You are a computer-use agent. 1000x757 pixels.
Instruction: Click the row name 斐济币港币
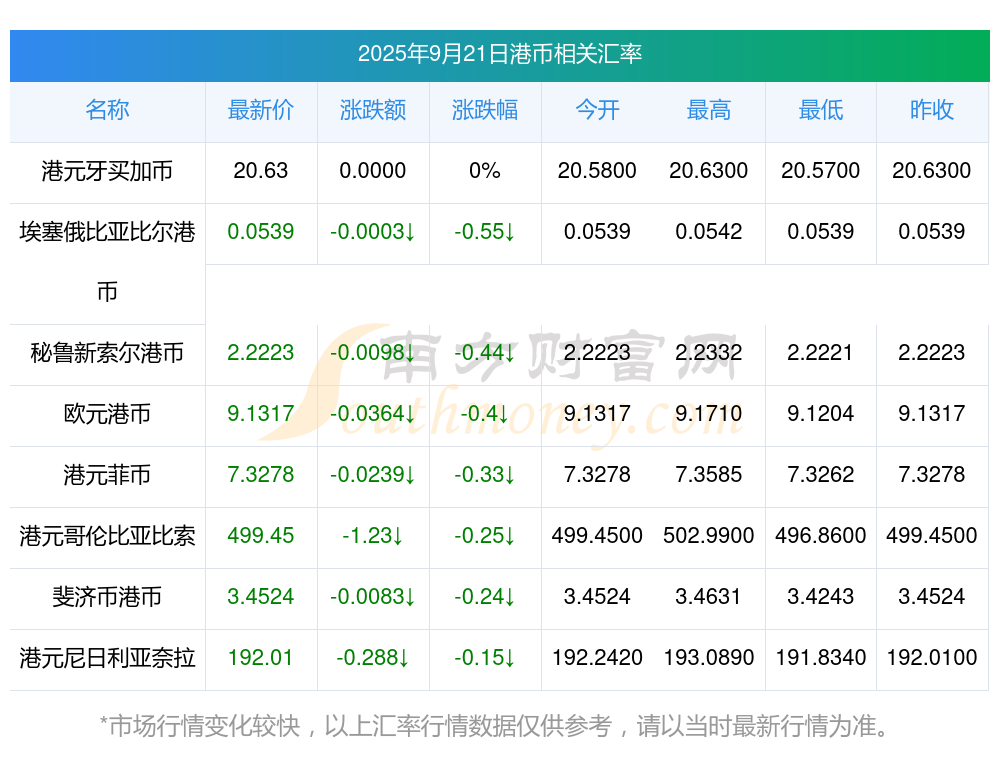coord(107,597)
